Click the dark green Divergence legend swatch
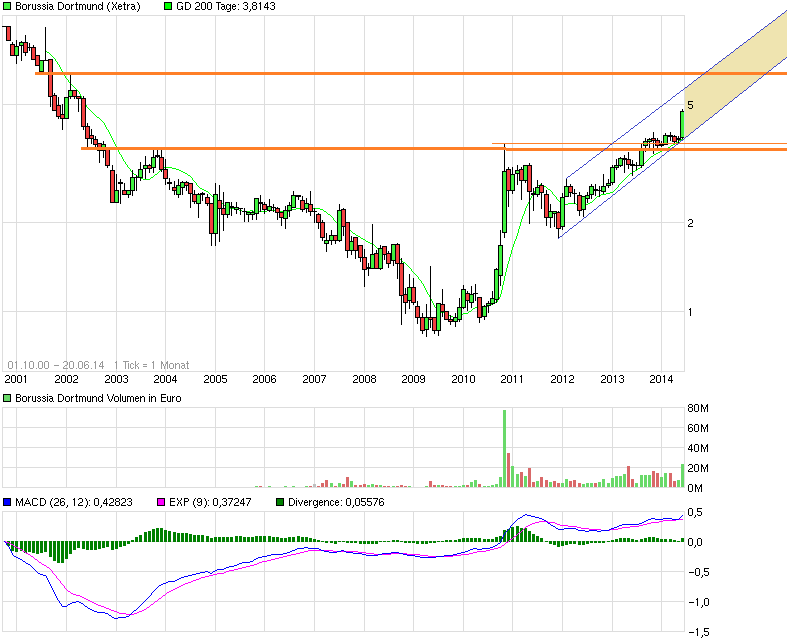 click(x=280, y=502)
